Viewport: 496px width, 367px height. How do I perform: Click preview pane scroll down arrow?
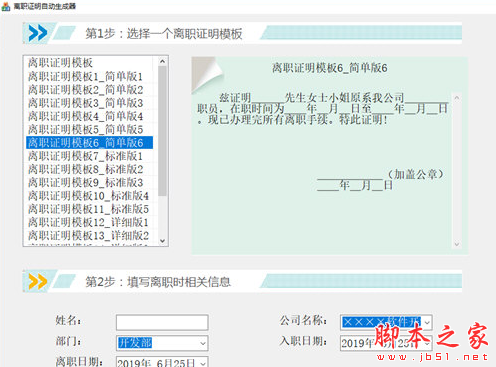click(457, 244)
